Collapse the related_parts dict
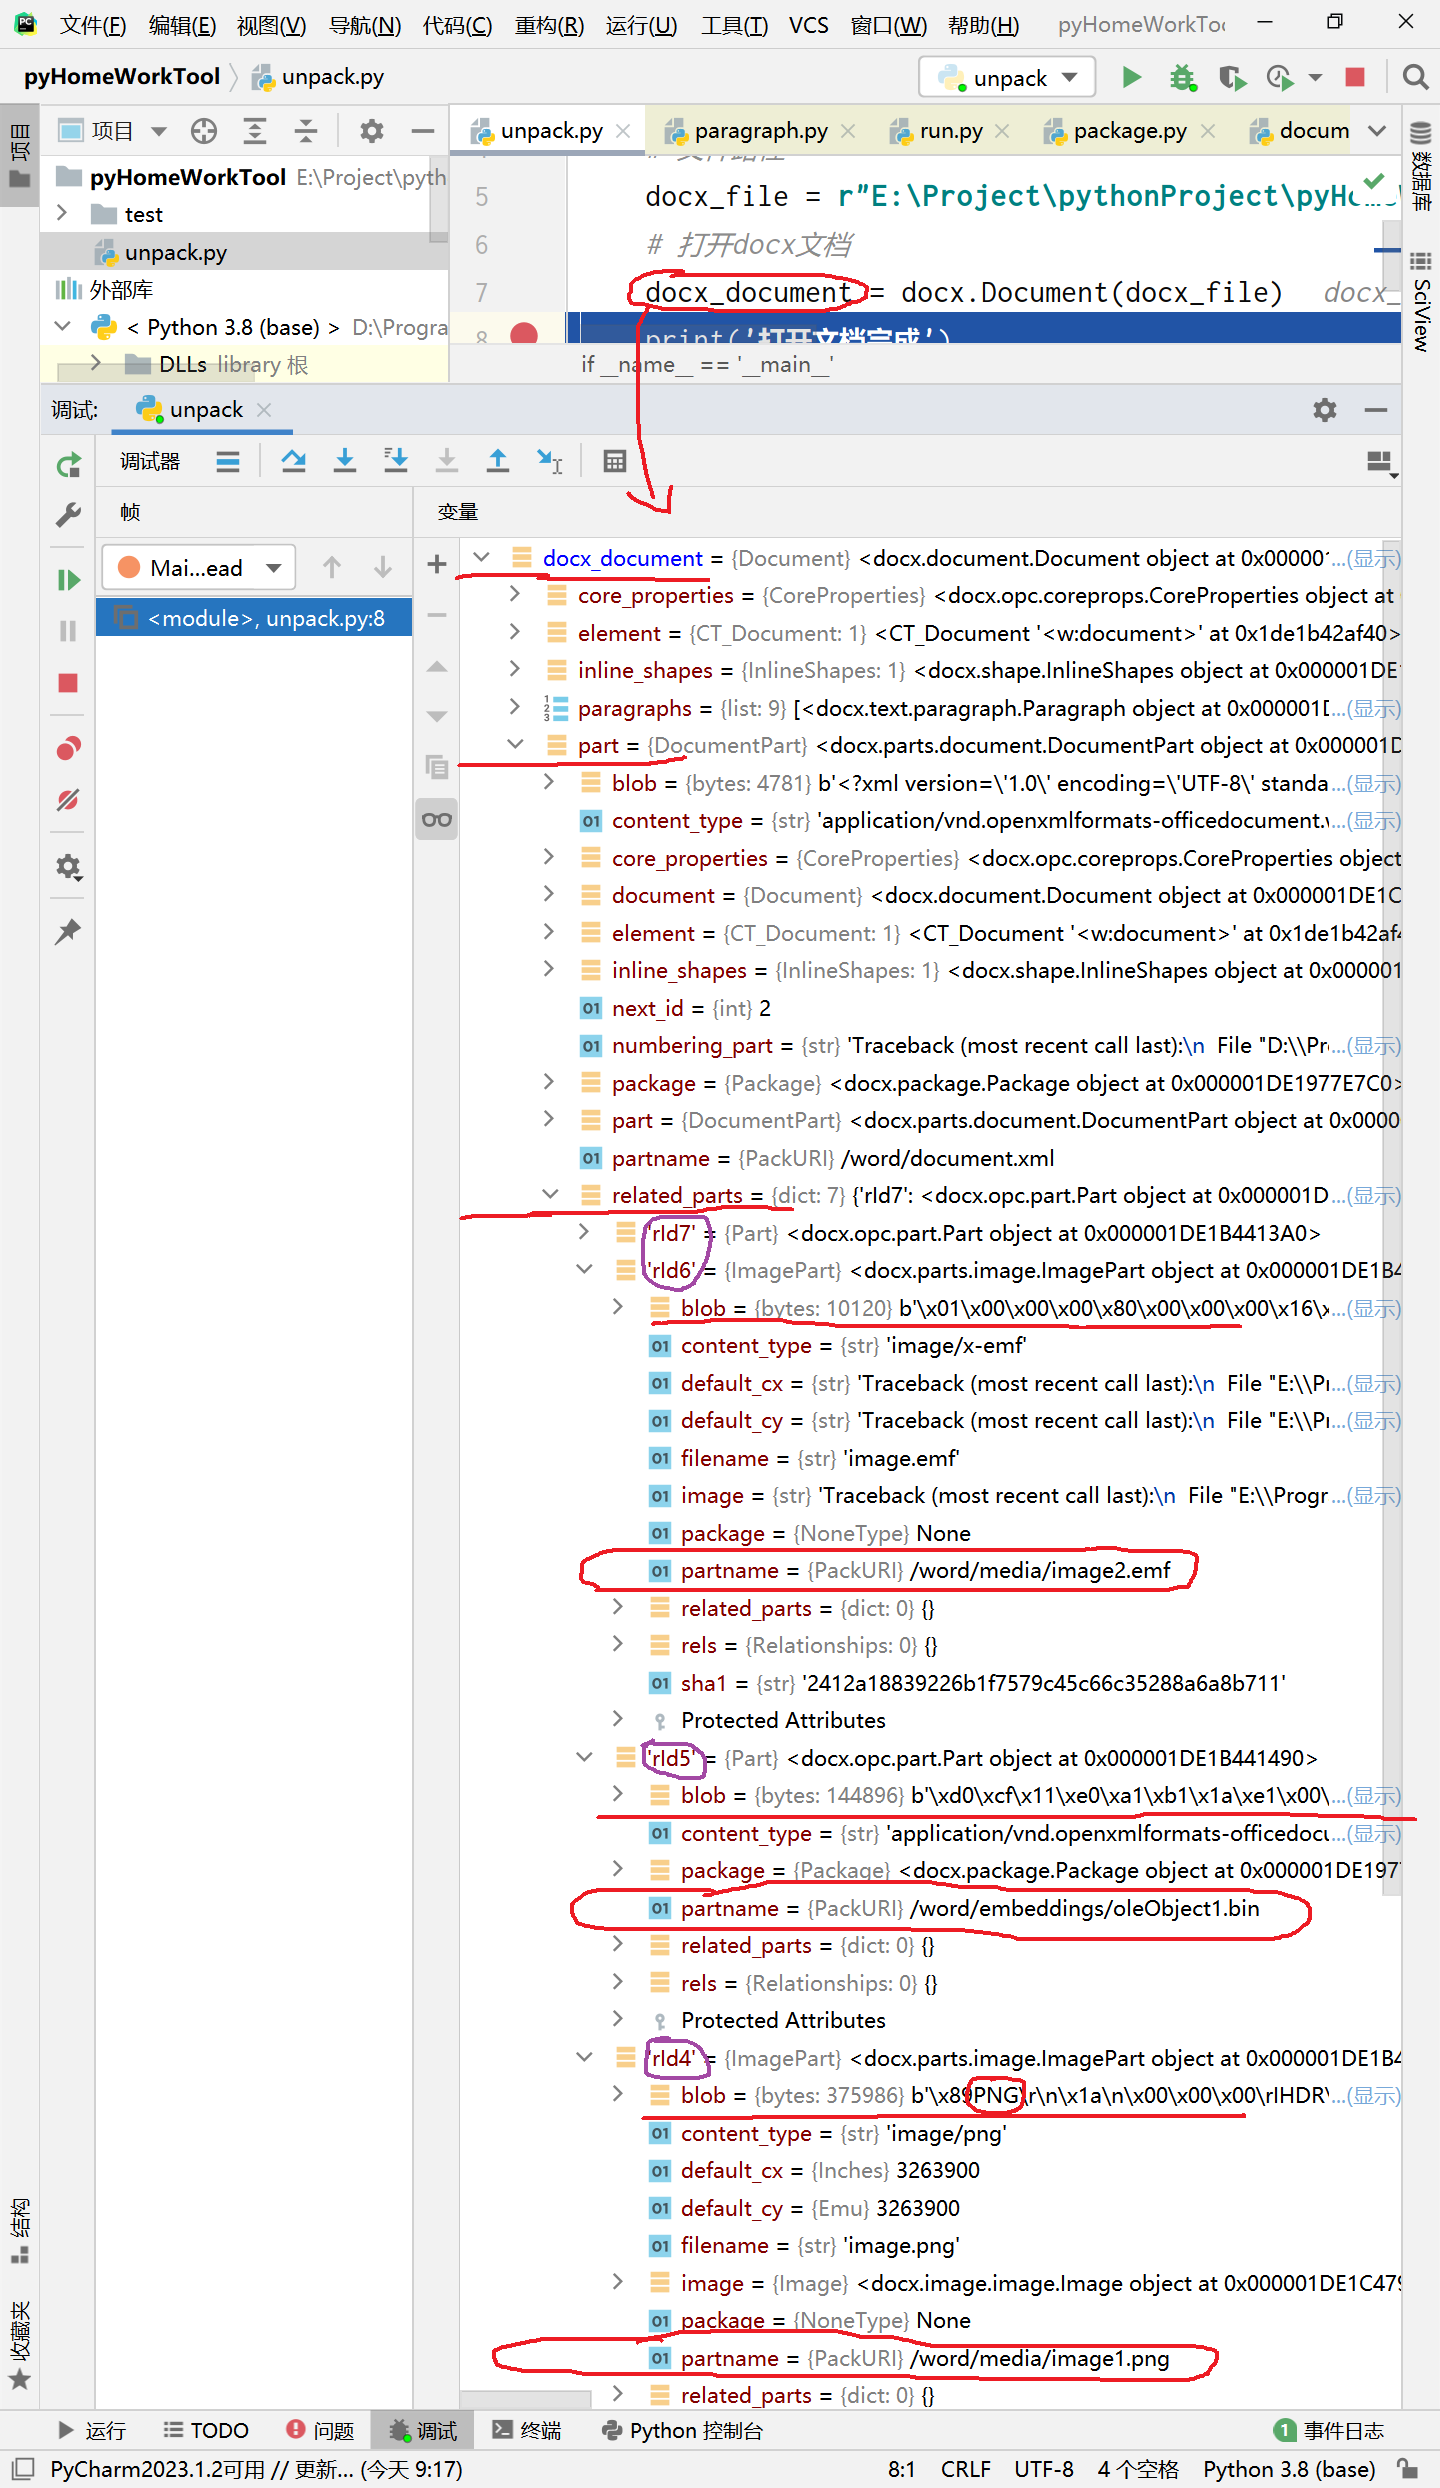The image size is (1440, 2488). pos(550,1195)
